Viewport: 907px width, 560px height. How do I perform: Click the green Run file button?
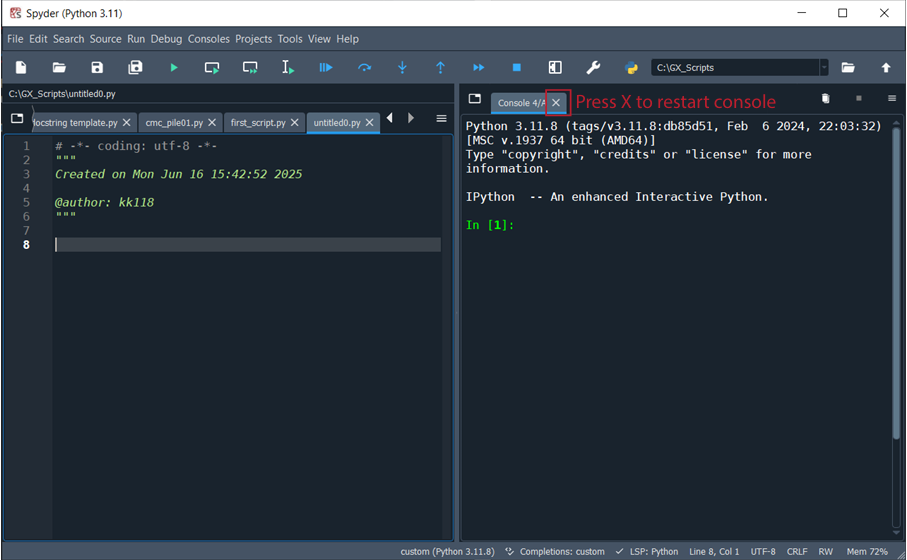pyautogui.click(x=174, y=68)
